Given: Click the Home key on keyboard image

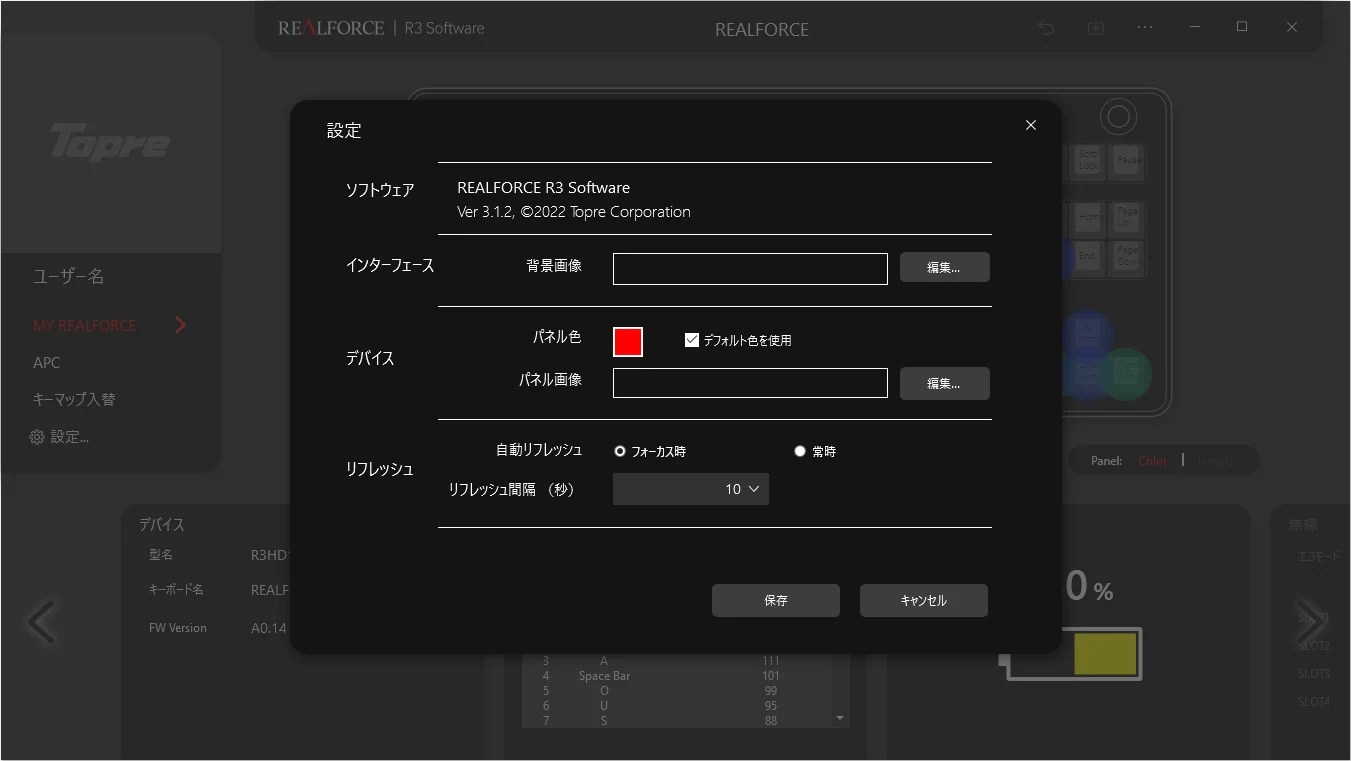Looking at the screenshot, I should point(1088,217).
